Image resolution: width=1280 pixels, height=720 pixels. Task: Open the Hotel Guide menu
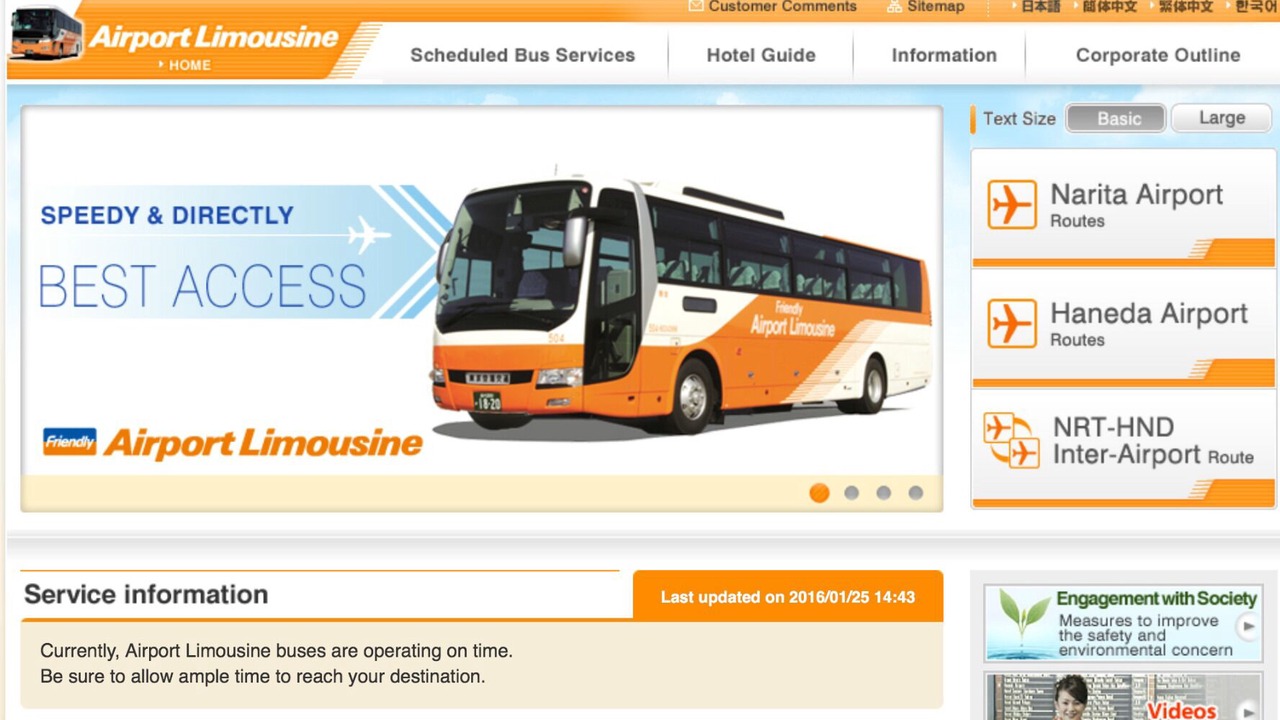point(761,55)
